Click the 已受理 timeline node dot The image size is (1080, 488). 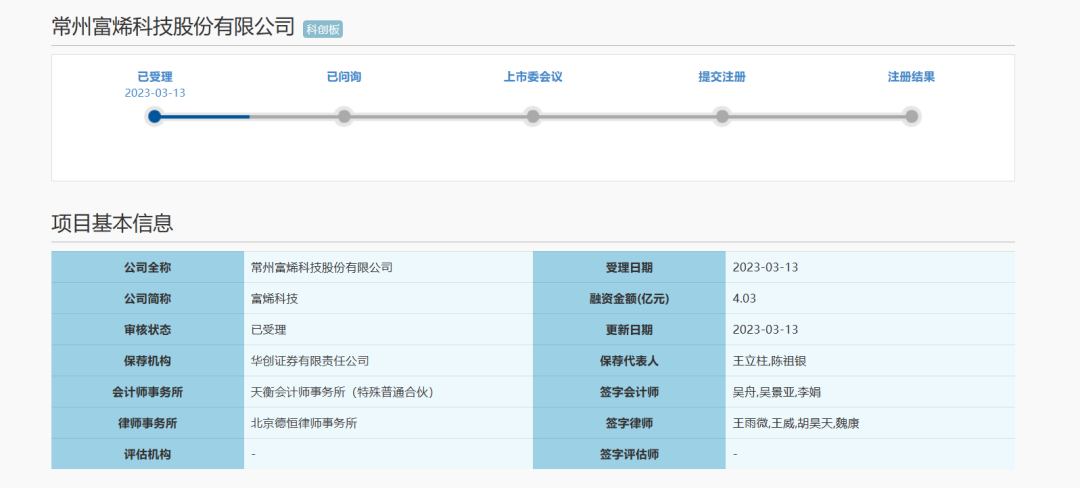click(x=155, y=116)
